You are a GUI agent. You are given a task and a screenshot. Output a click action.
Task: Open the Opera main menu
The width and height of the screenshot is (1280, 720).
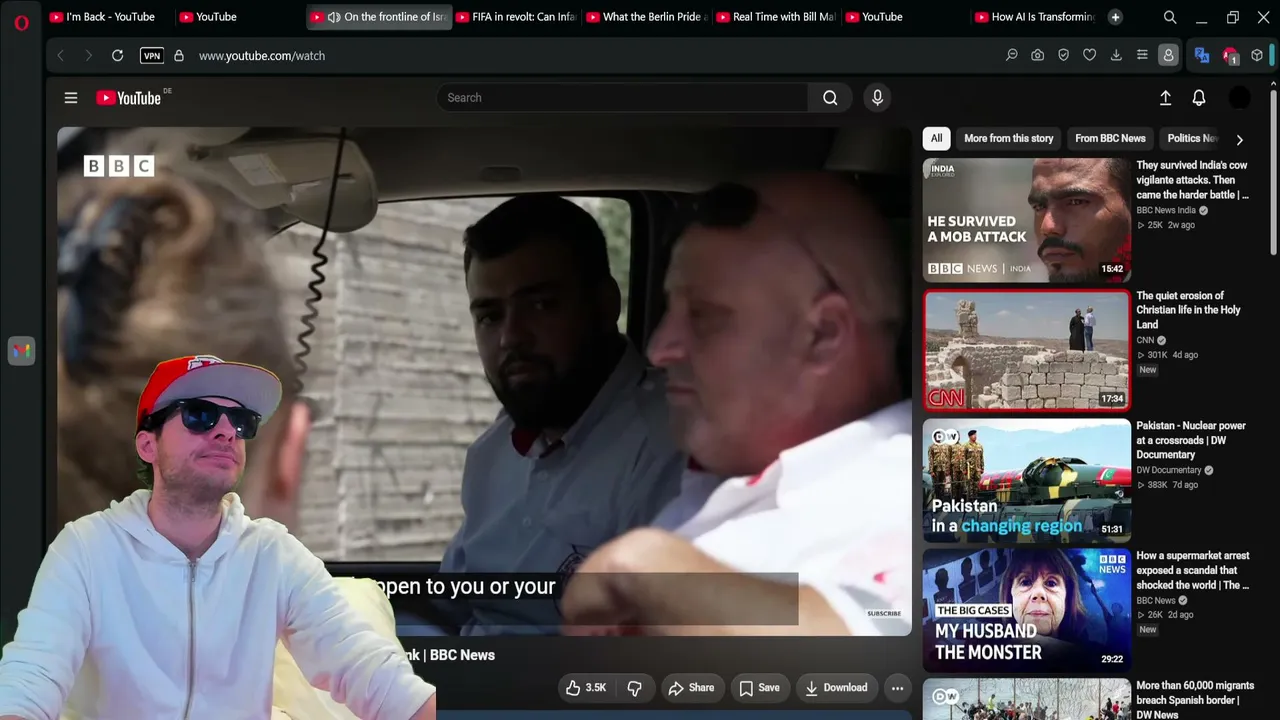point(21,22)
